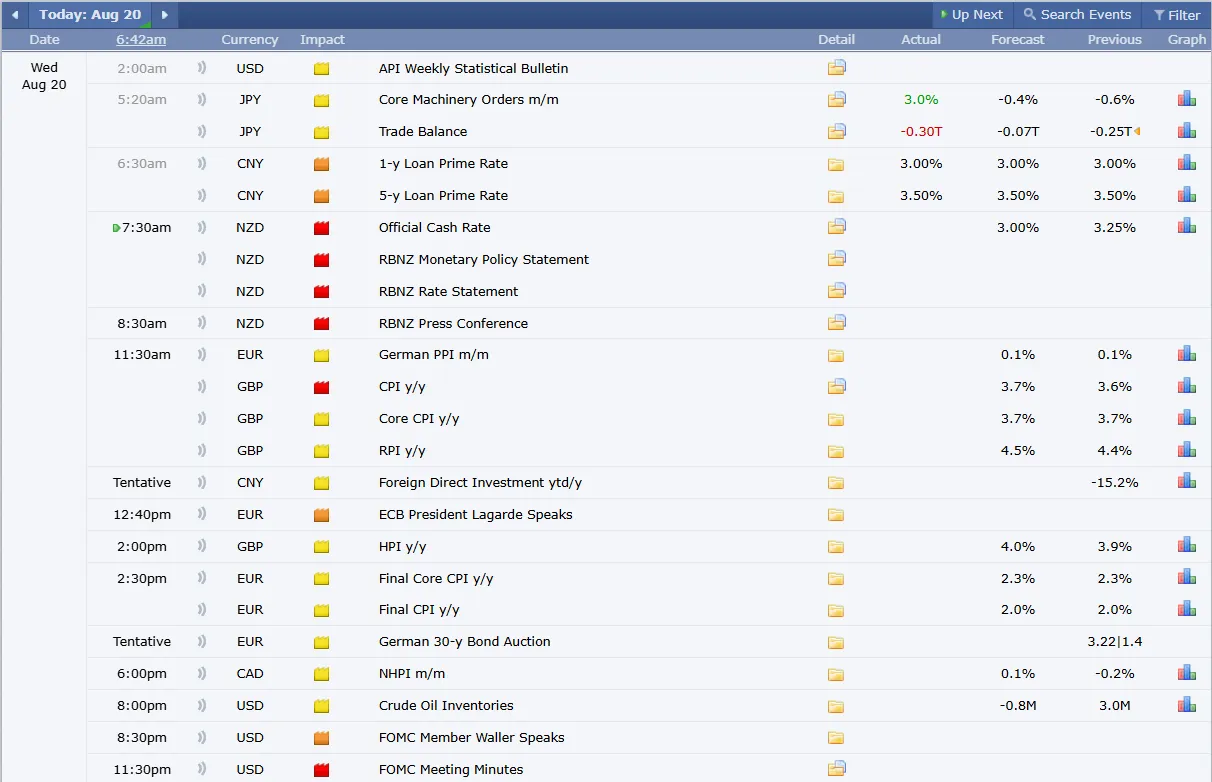Open detail folder for API Weekly Statistical Bulletin

836,68
